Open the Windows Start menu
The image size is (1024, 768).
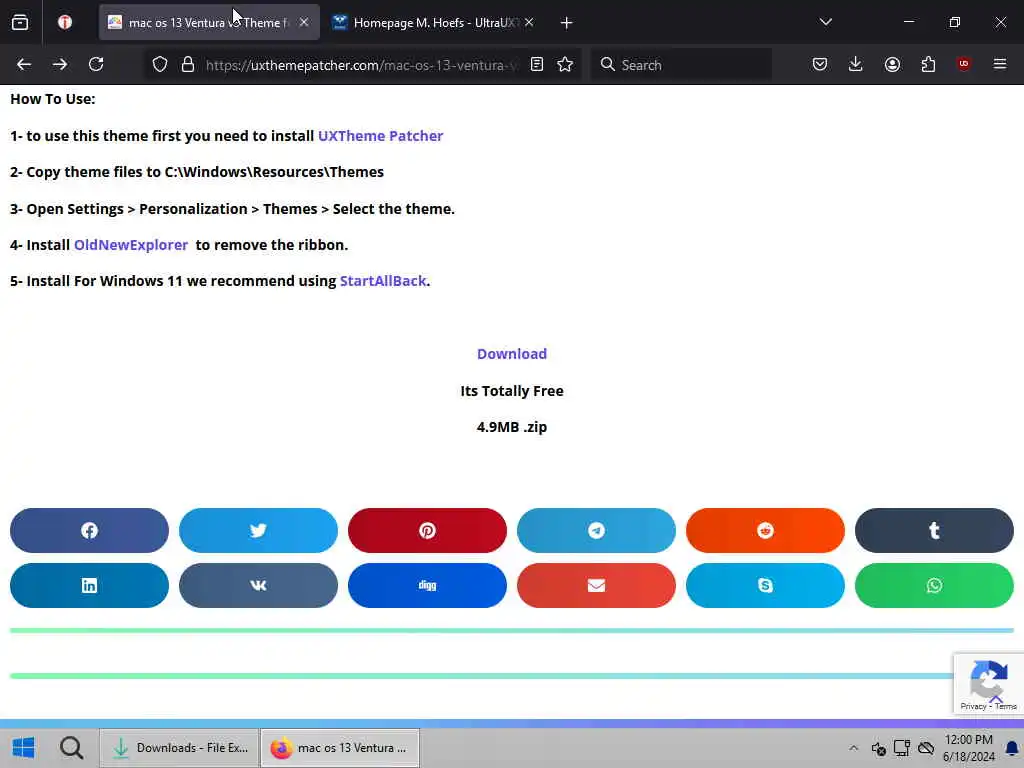pyautogui.click(x=24, y=748)
